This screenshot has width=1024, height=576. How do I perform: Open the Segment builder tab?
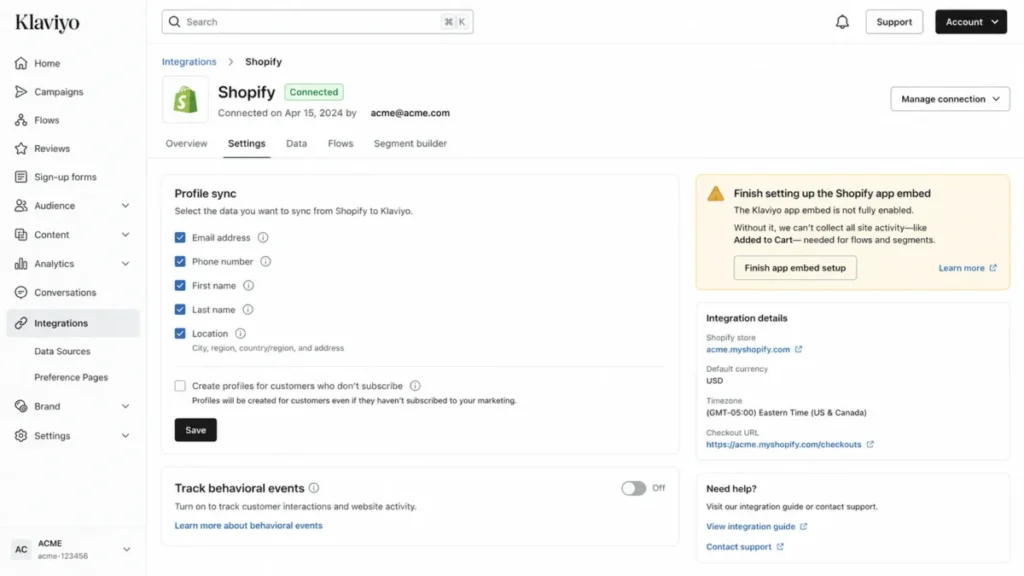coord(410,144)
